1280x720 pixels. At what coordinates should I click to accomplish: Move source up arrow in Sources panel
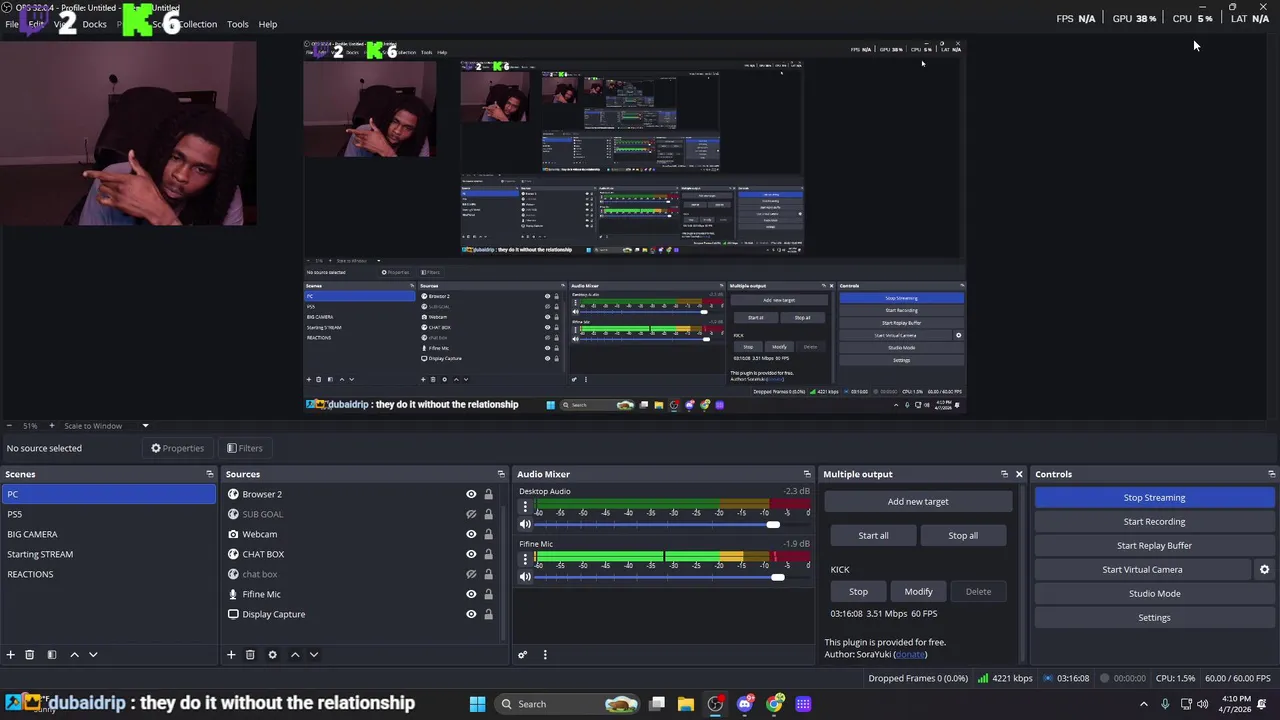[x=294, y=654]
